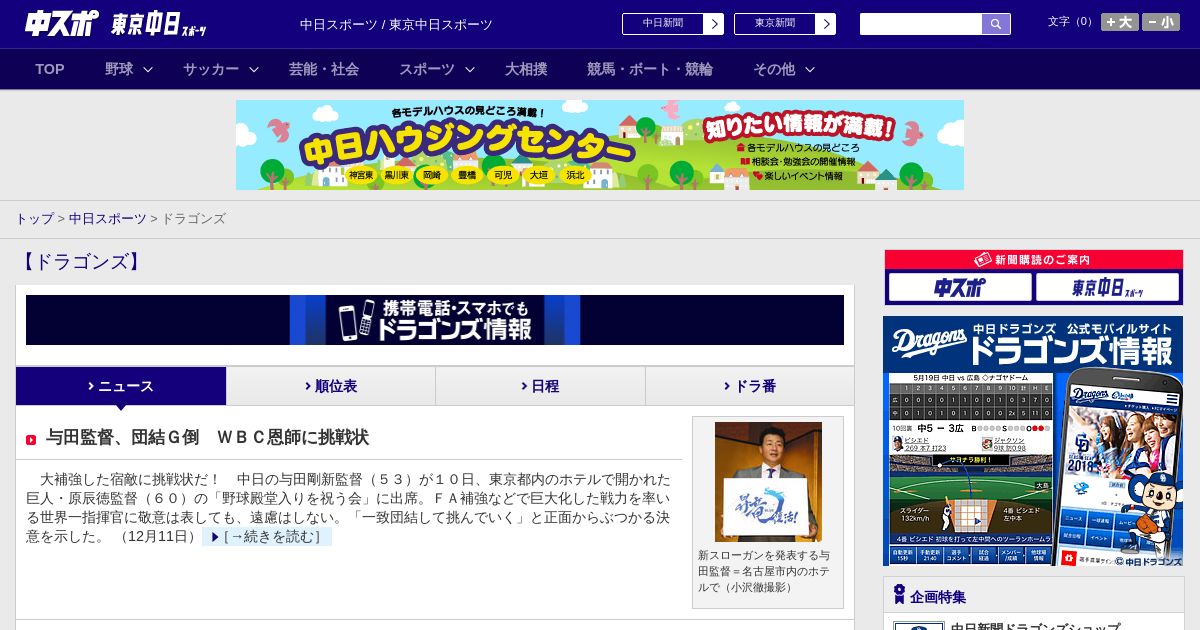Open the その他 navigation menu
Viewport: 1200px width, 630px height.
774,69
